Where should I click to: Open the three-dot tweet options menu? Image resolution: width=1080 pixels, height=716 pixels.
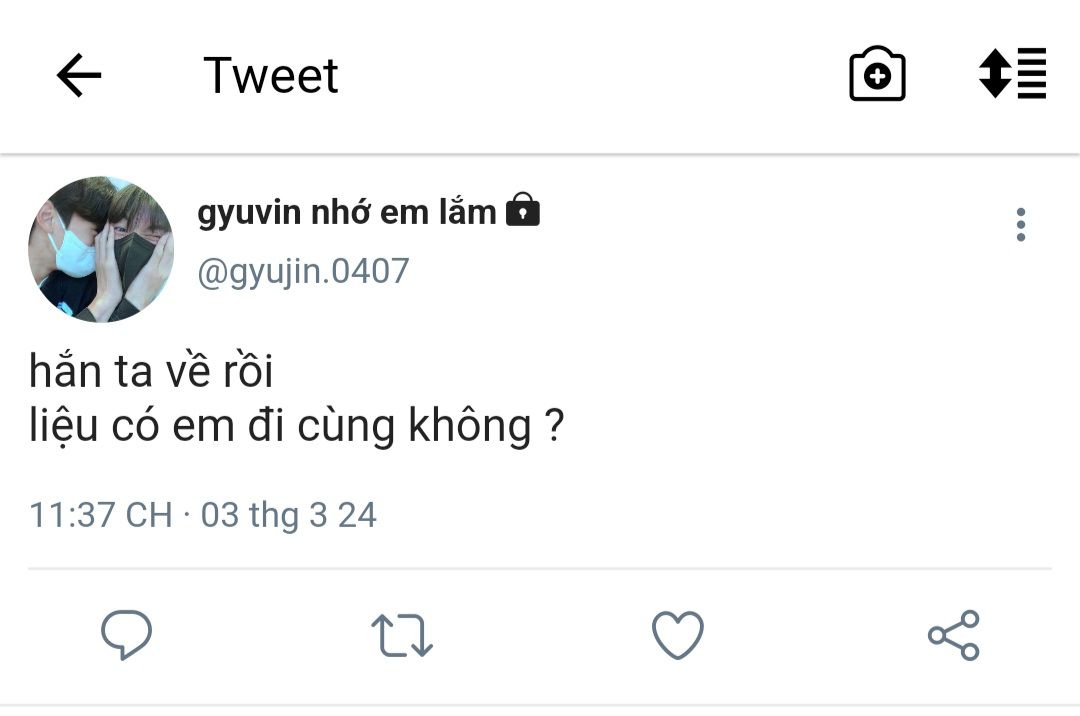(x=1021, y=224)
